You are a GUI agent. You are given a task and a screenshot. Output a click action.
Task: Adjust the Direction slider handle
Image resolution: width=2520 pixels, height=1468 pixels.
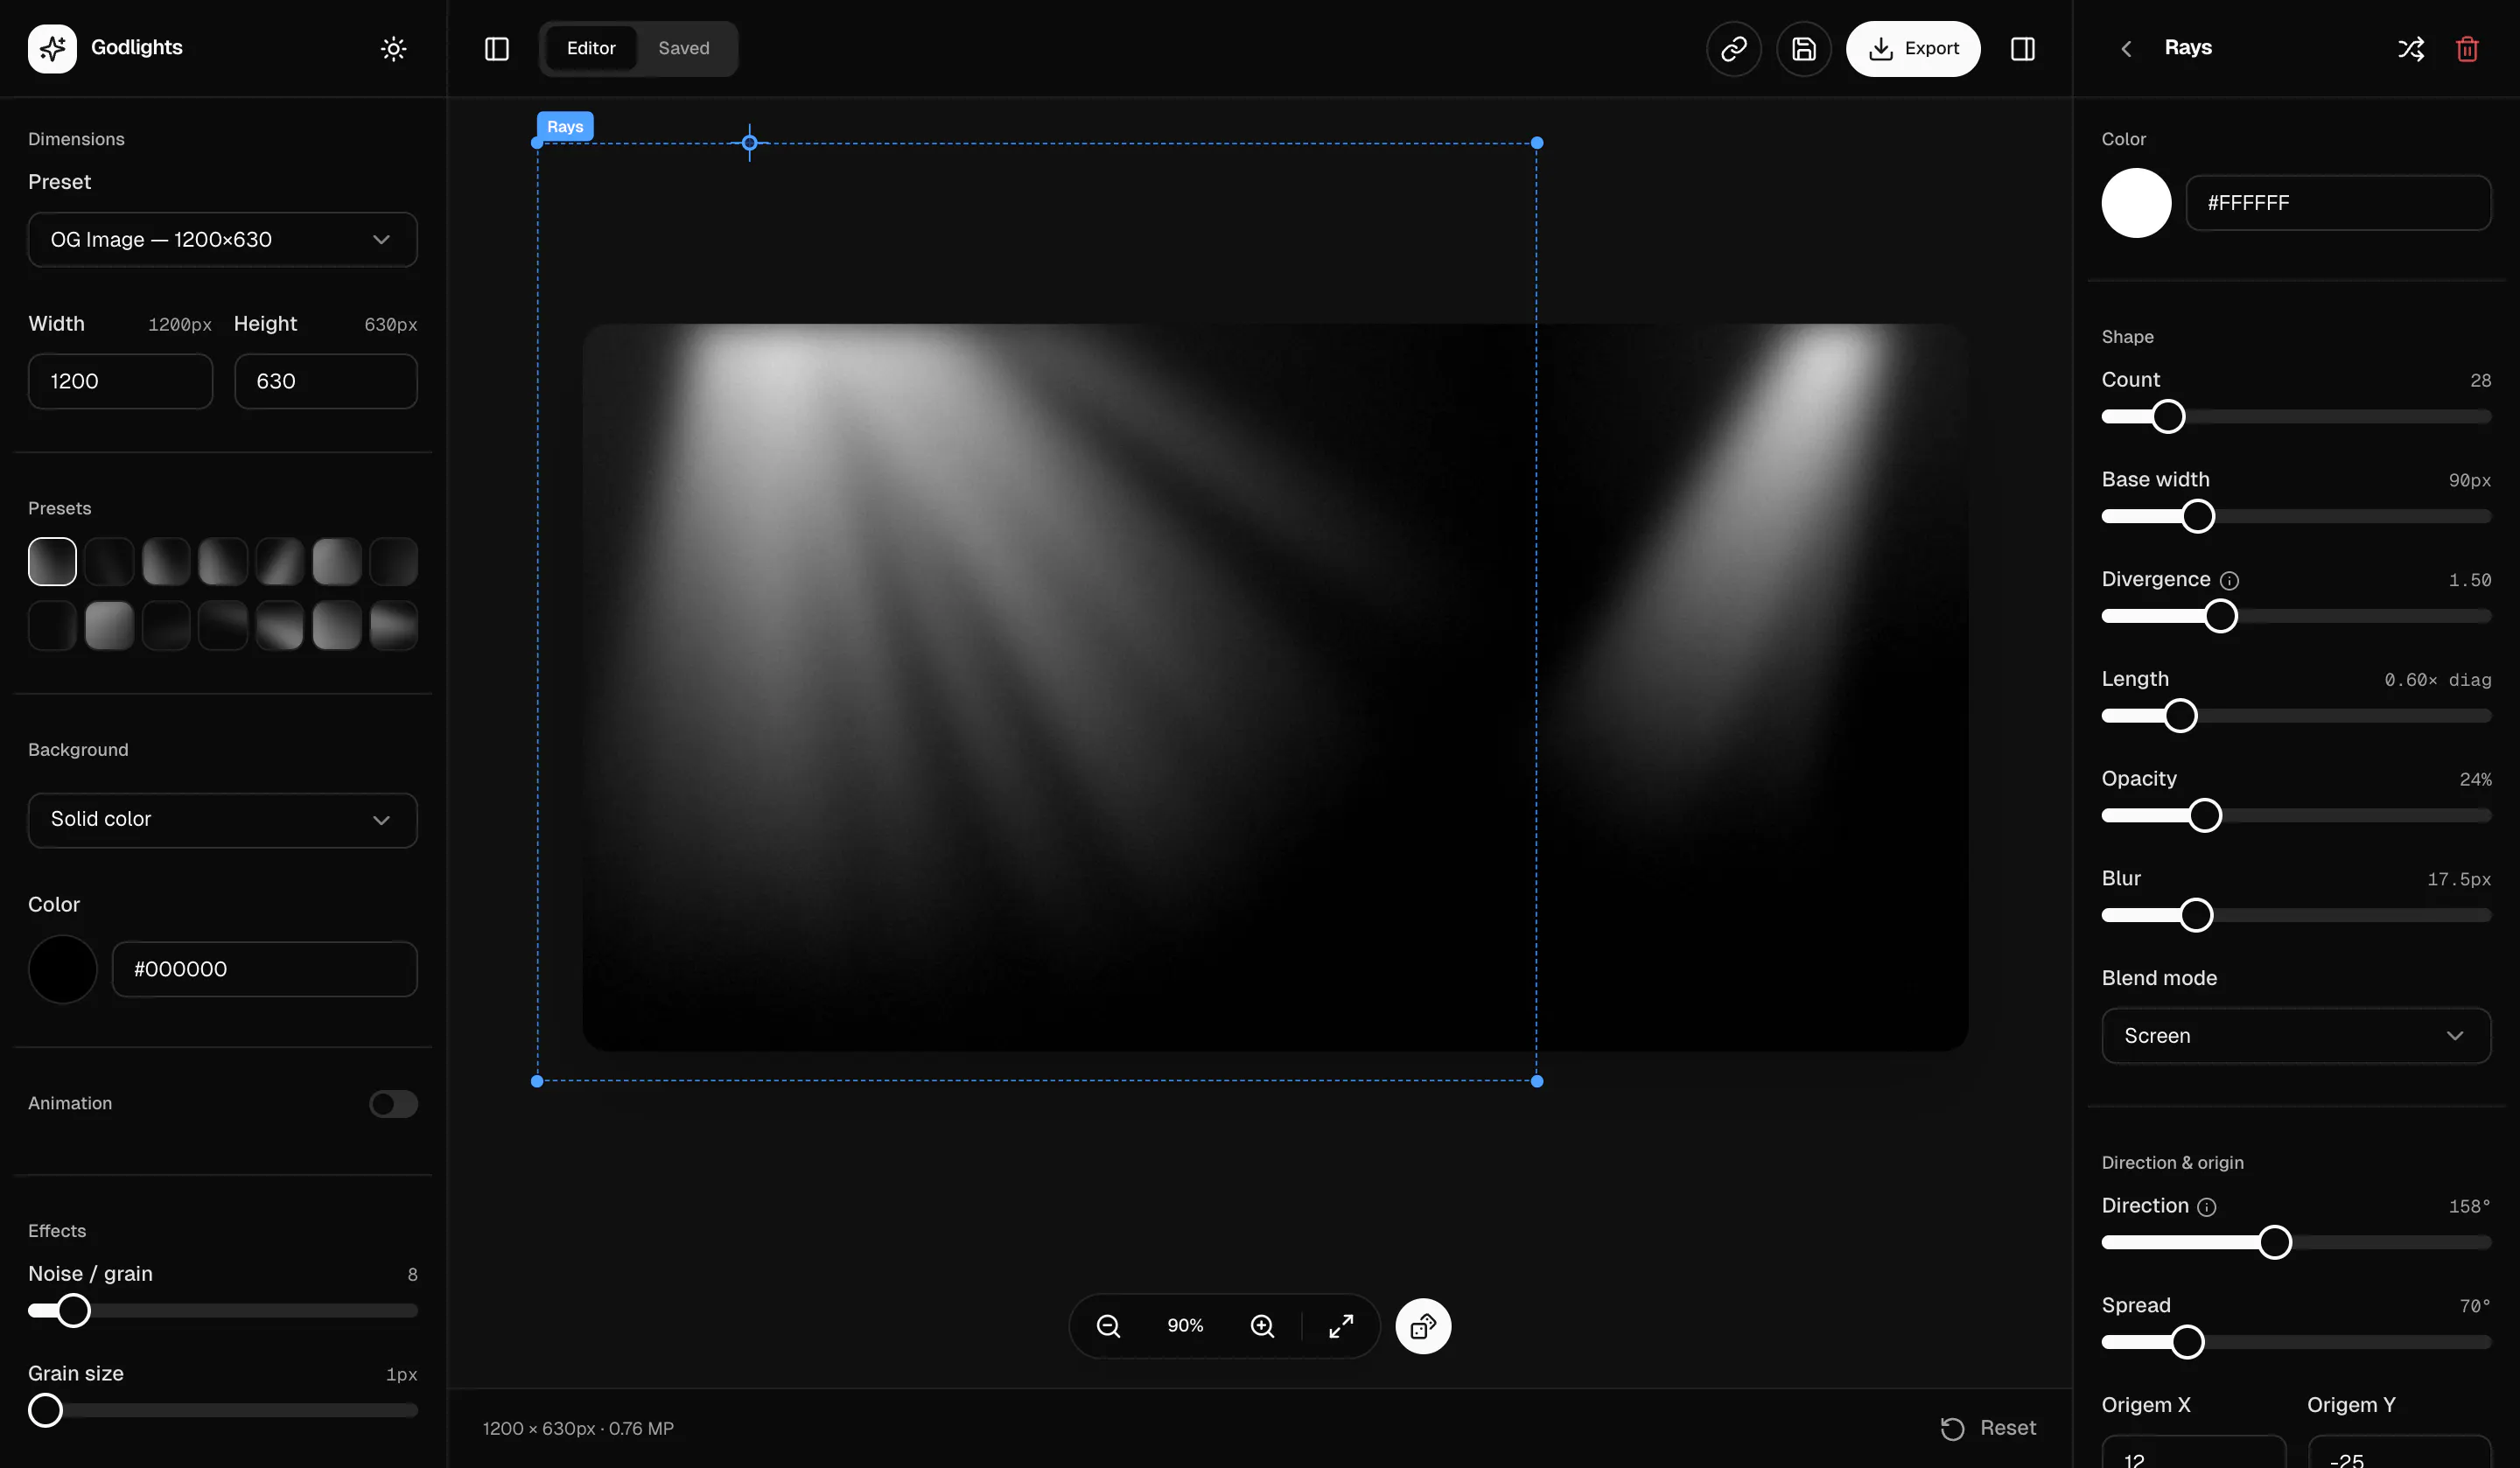(x=2275, y=1243)
